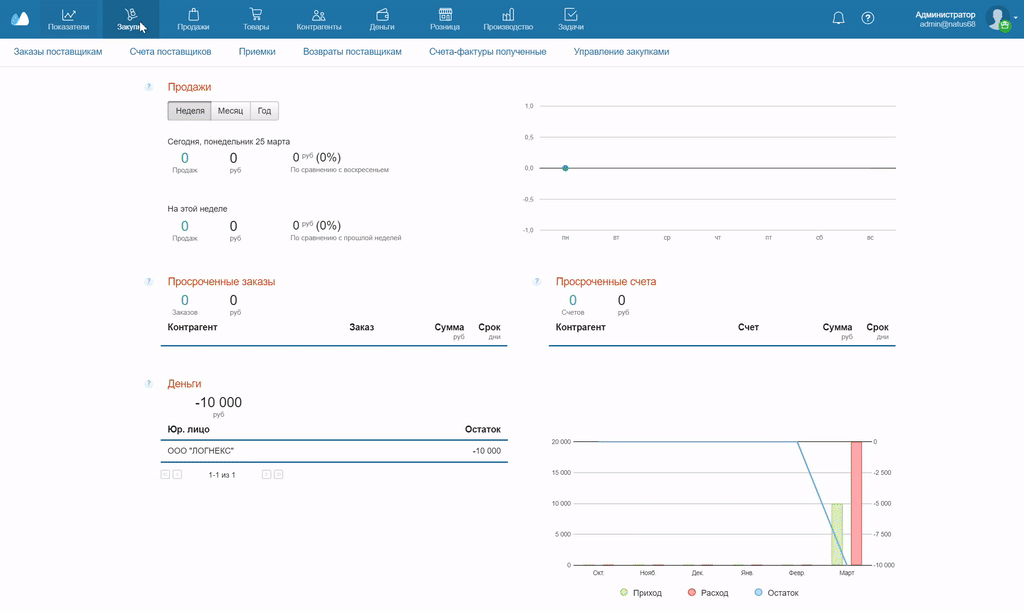Switch sales period to Неделя
The height and width of the screenshot is (611, 1024).
point(190,111)
